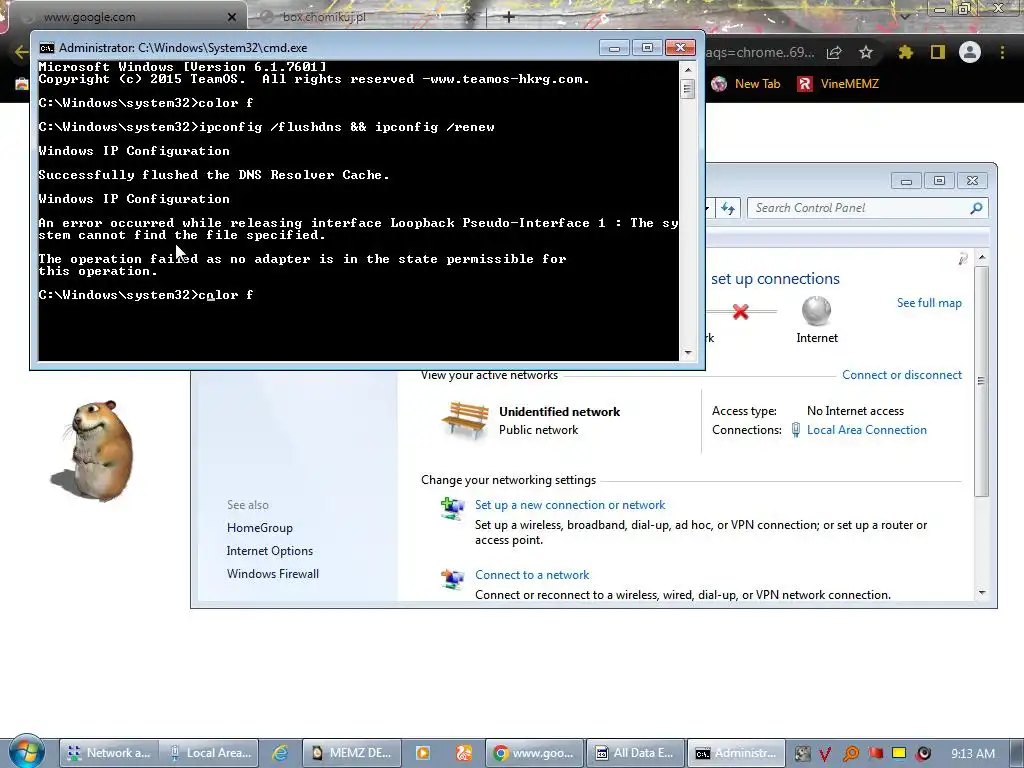
Task: Click the Control Panel vertical scrollbar thumb
Action: pos(982,381)
